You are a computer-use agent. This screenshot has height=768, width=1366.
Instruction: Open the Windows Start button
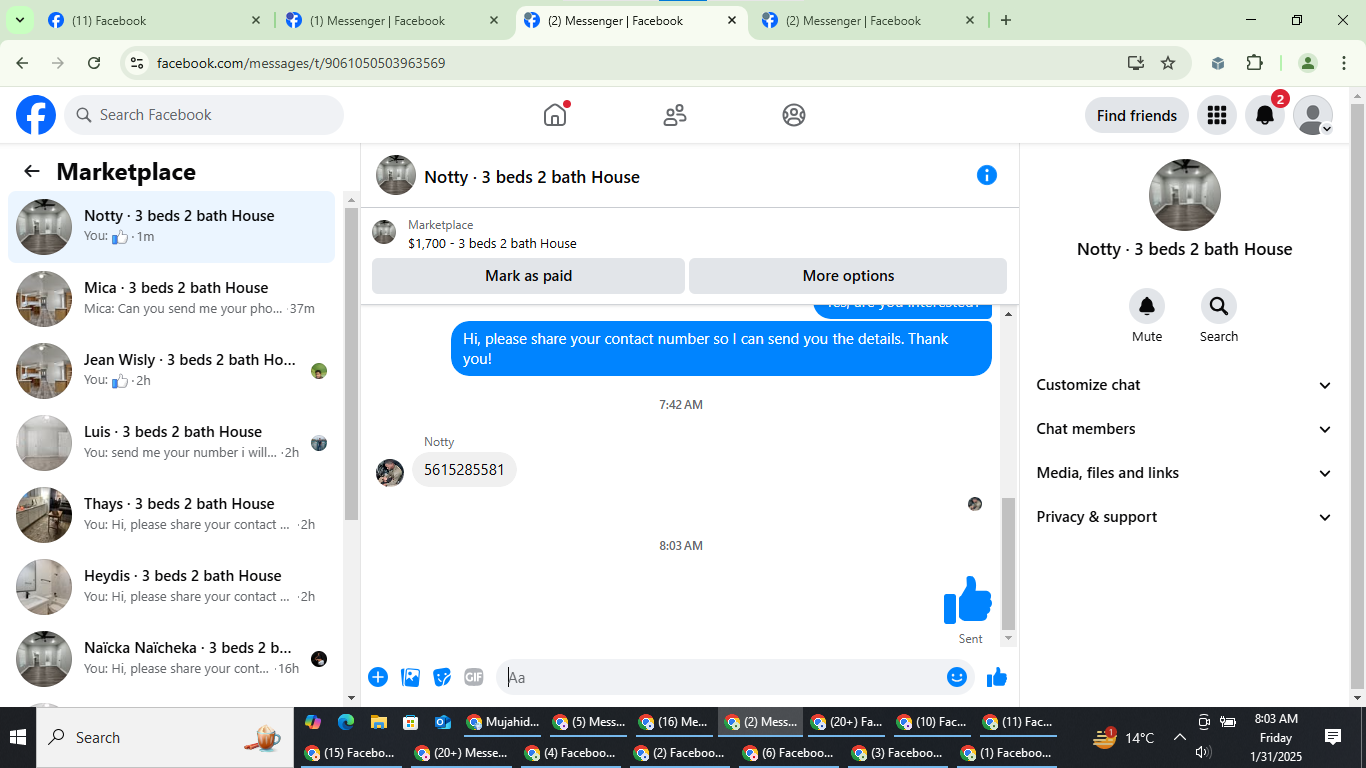coord(18,738)
